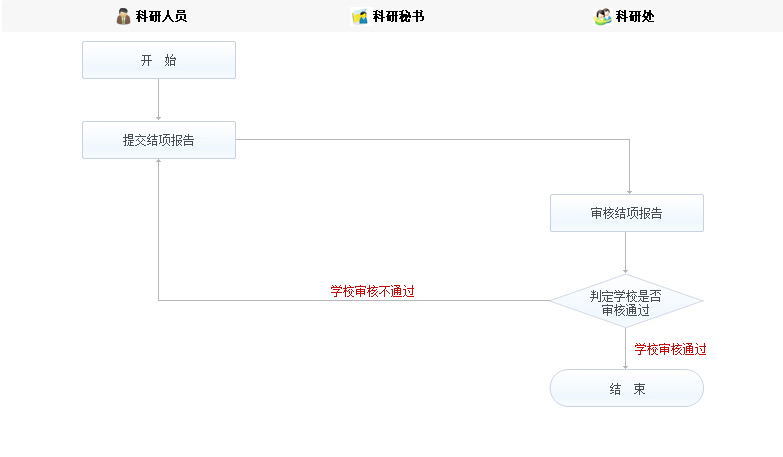
Task: Click rejection line left of decision diamond
Action: [350, 301]
